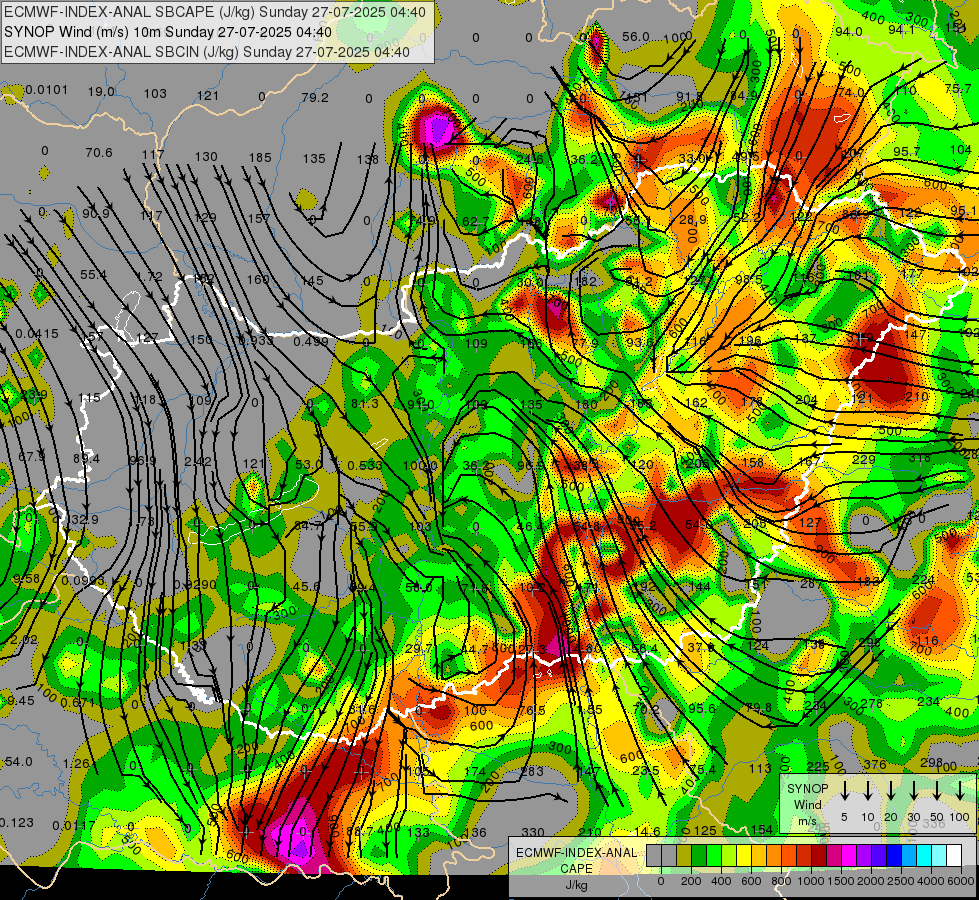Click the wind arrow above the 5 m/s label
The image size is (979, 900).
point(844,790)
